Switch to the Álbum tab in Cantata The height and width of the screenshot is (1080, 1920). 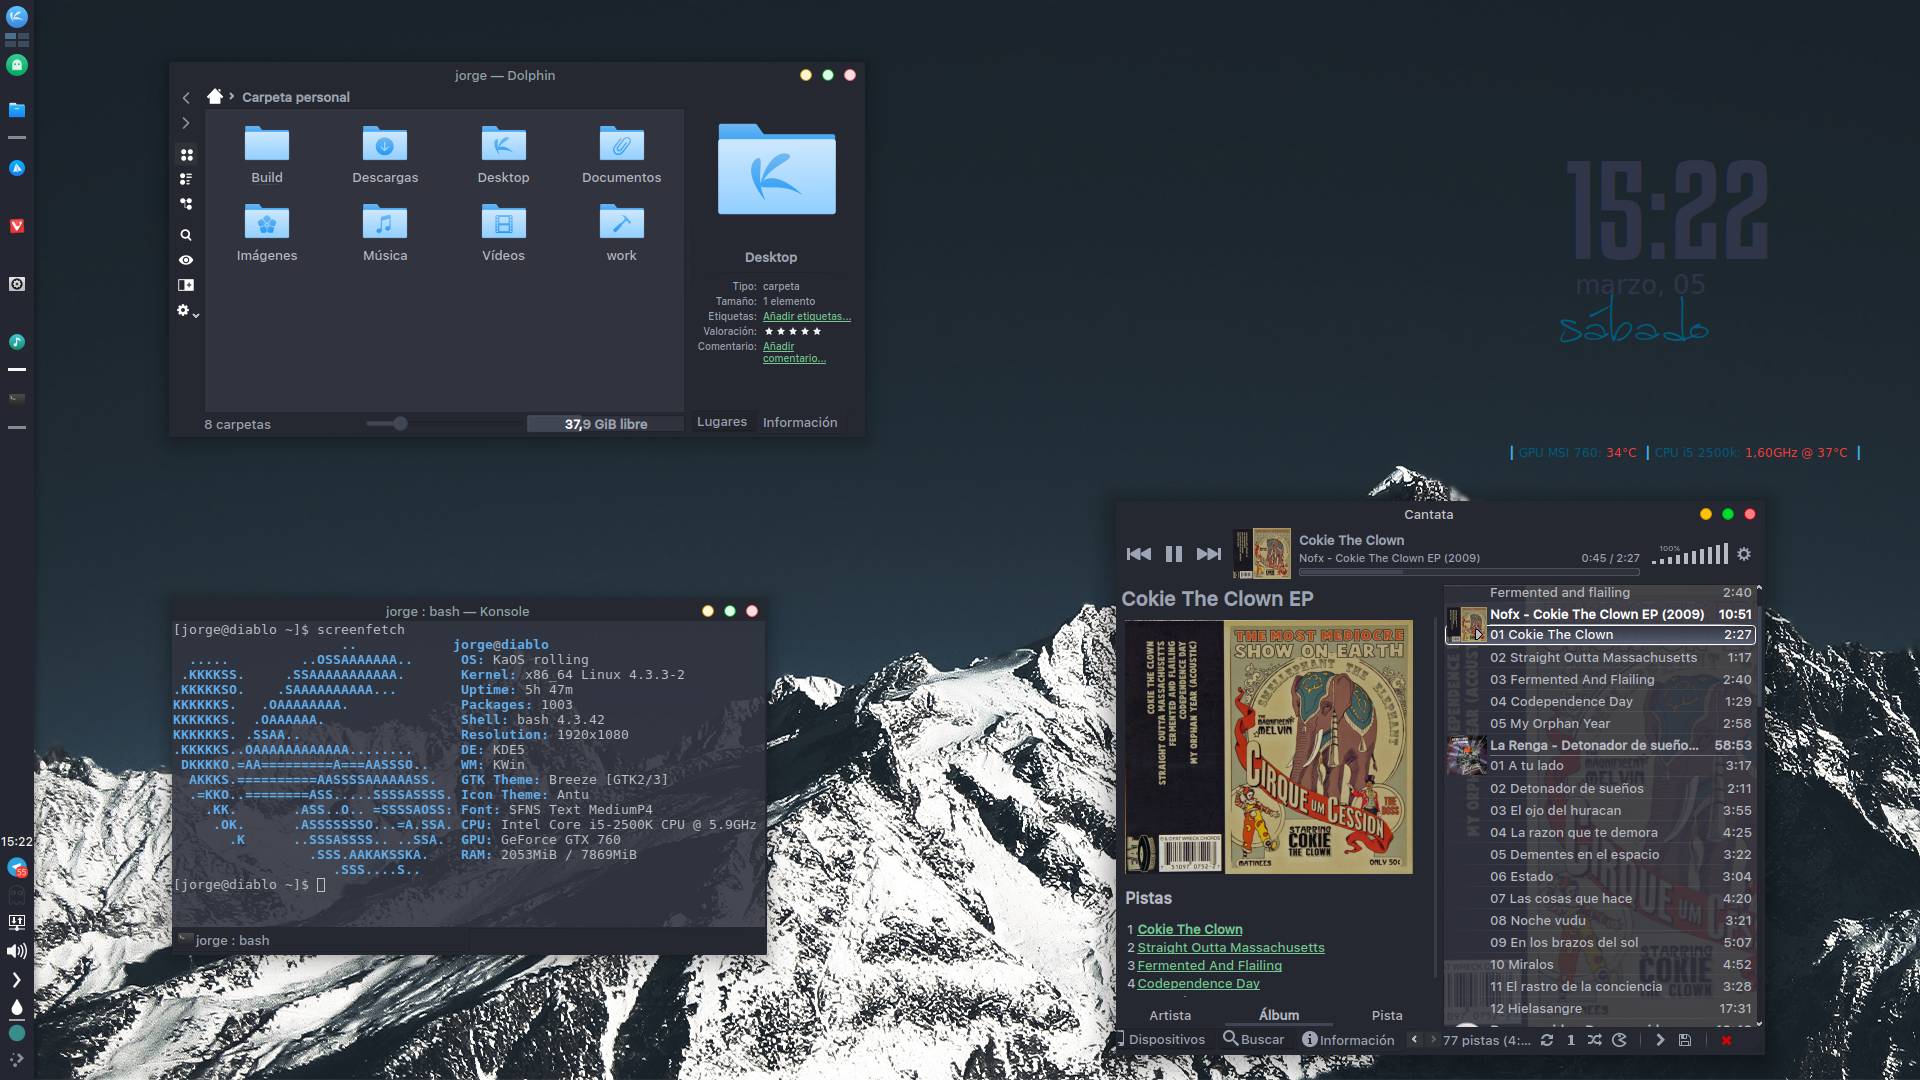click(1279, 1015)
